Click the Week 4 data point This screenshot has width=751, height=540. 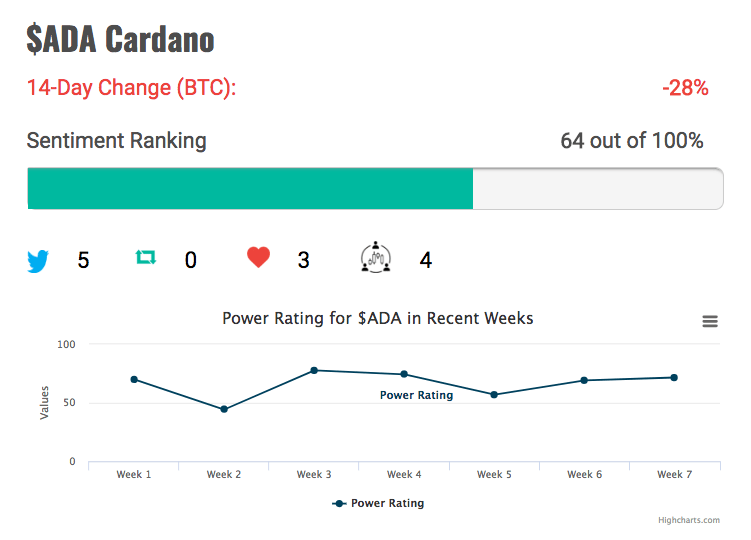(404, 374)
